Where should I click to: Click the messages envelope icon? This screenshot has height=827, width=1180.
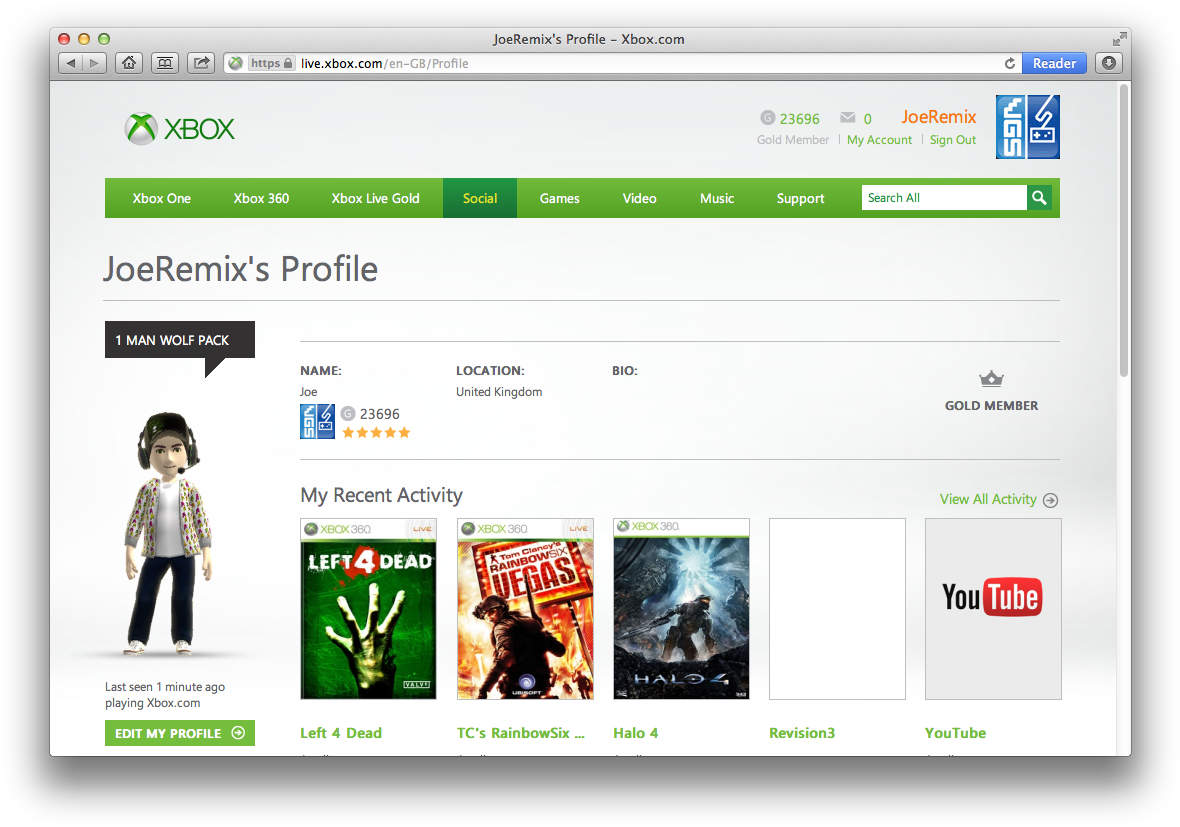[x=847, y=117]
